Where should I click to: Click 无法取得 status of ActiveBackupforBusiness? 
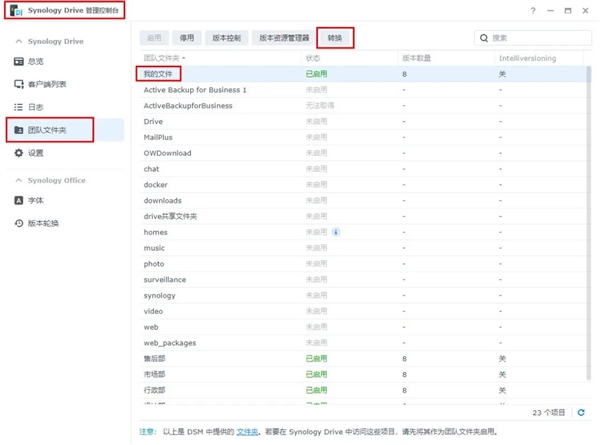(x=320, y=106)
